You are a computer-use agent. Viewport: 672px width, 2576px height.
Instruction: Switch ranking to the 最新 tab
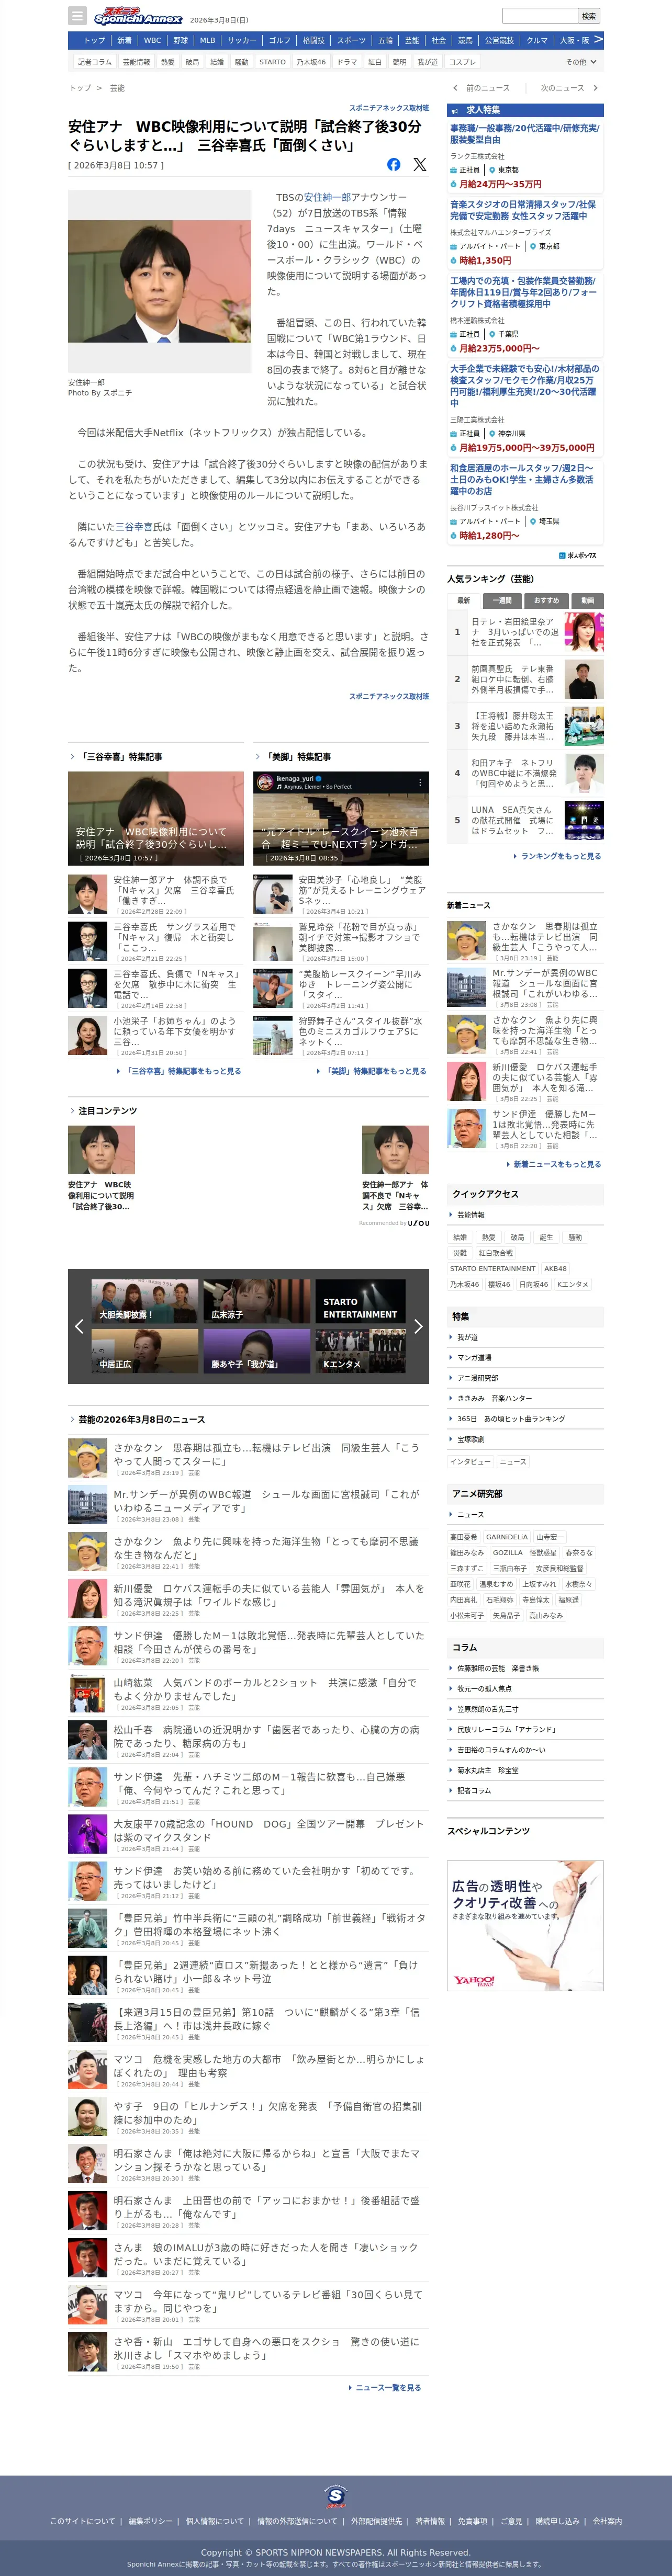(x=464, y=600)
